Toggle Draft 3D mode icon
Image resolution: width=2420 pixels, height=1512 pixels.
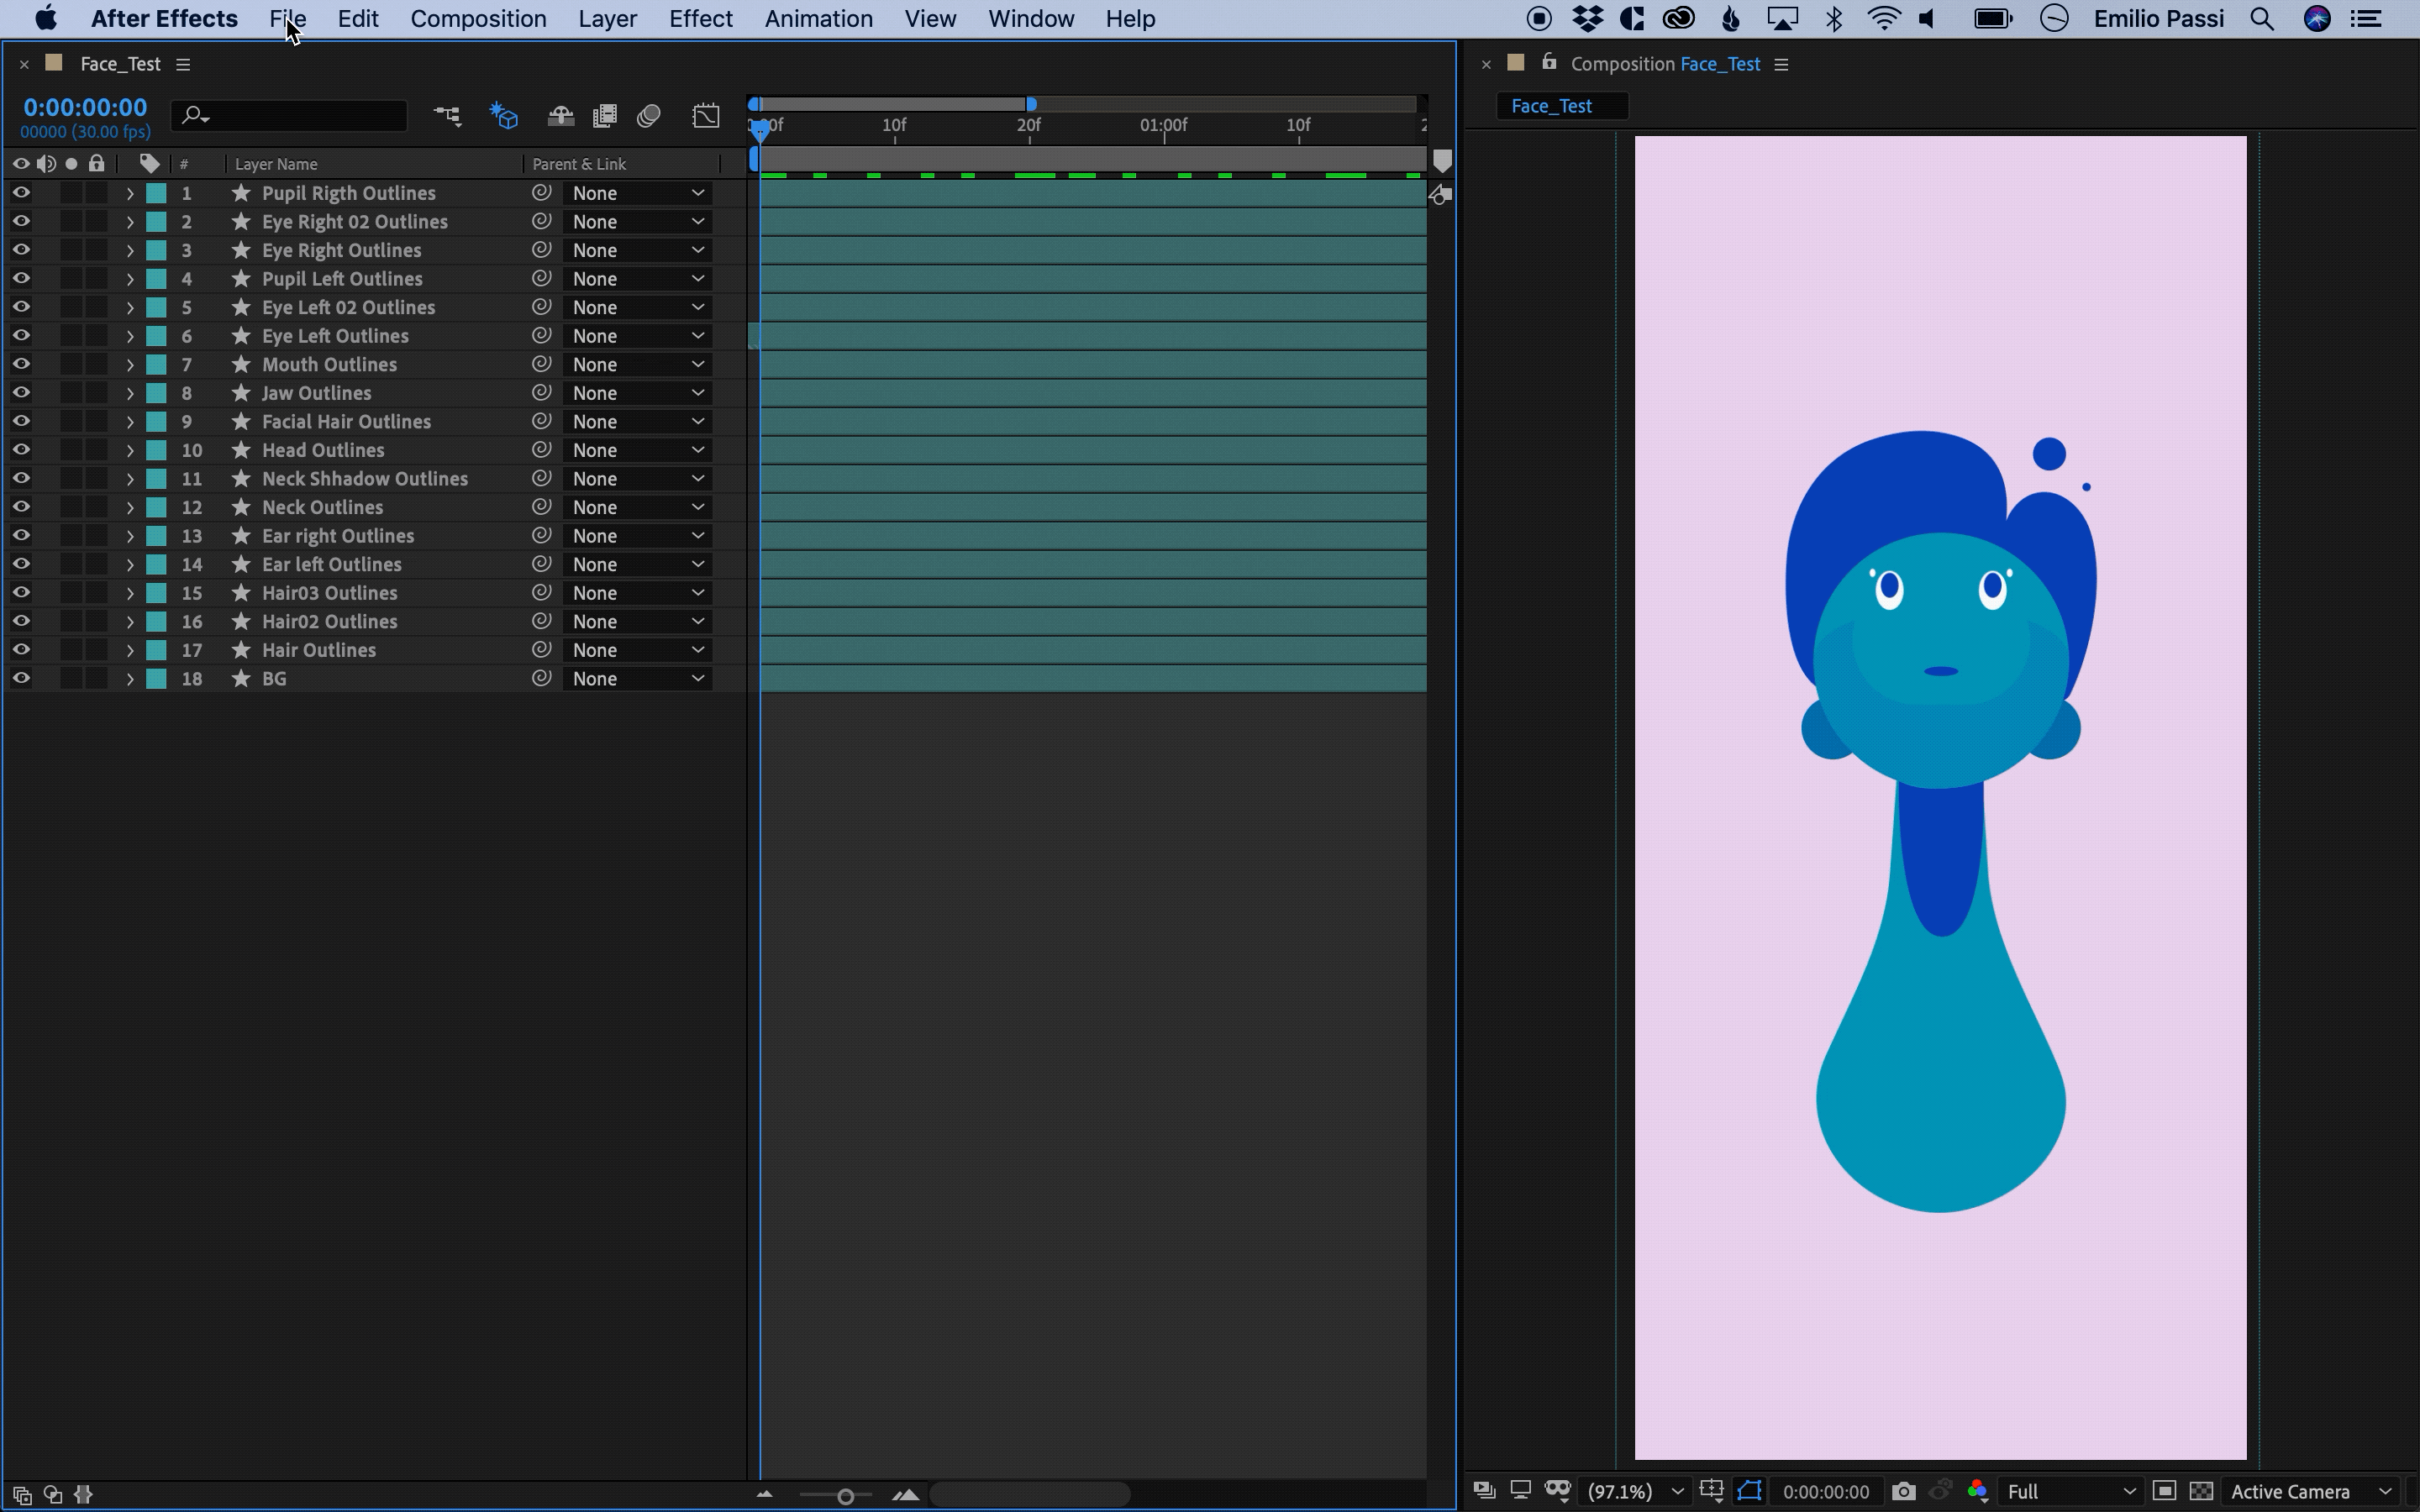coord(504,116)
